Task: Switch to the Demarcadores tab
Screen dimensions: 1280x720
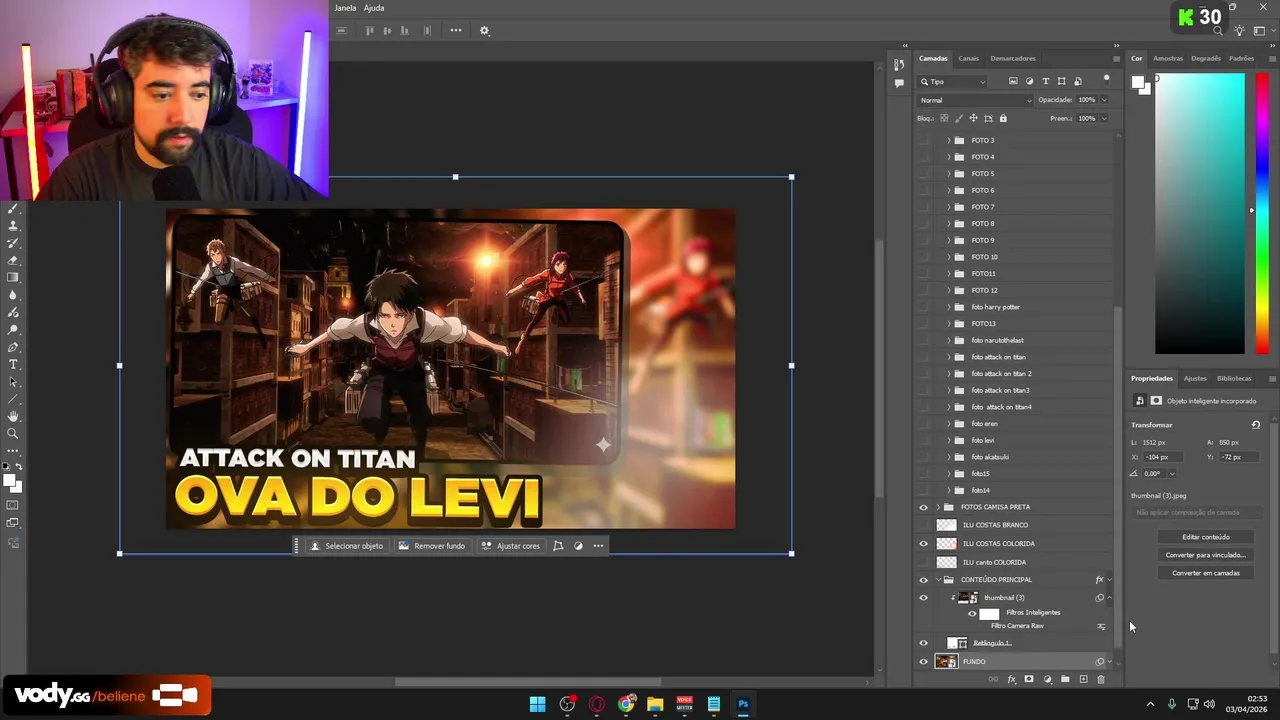Action: point(1013,58)
